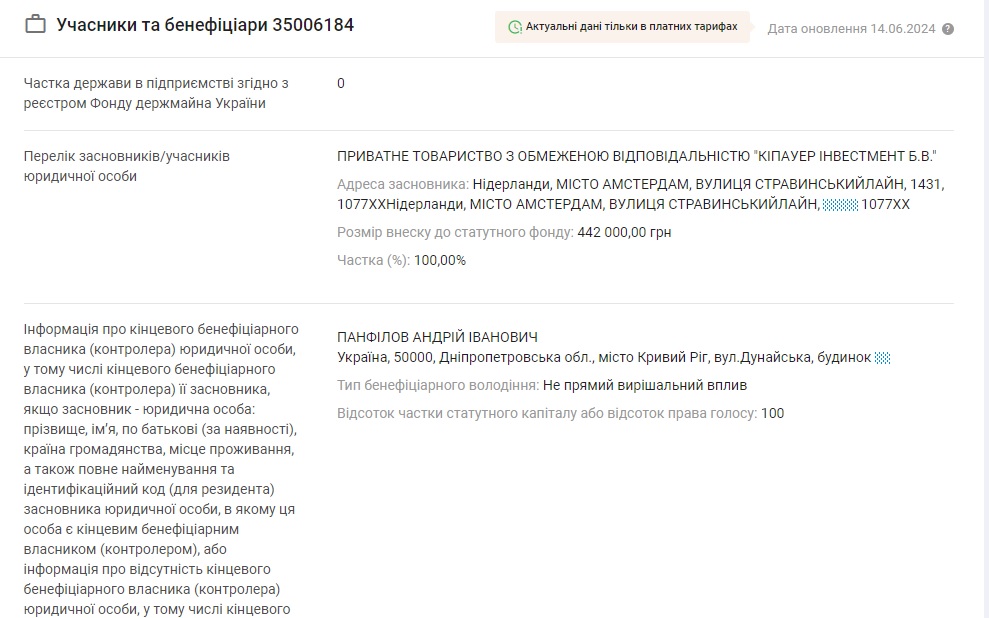Click 'Актуальні дані тільки в платних тарифах' badge
The height and width of the screenshot is (618, 989).
(623, 27)
